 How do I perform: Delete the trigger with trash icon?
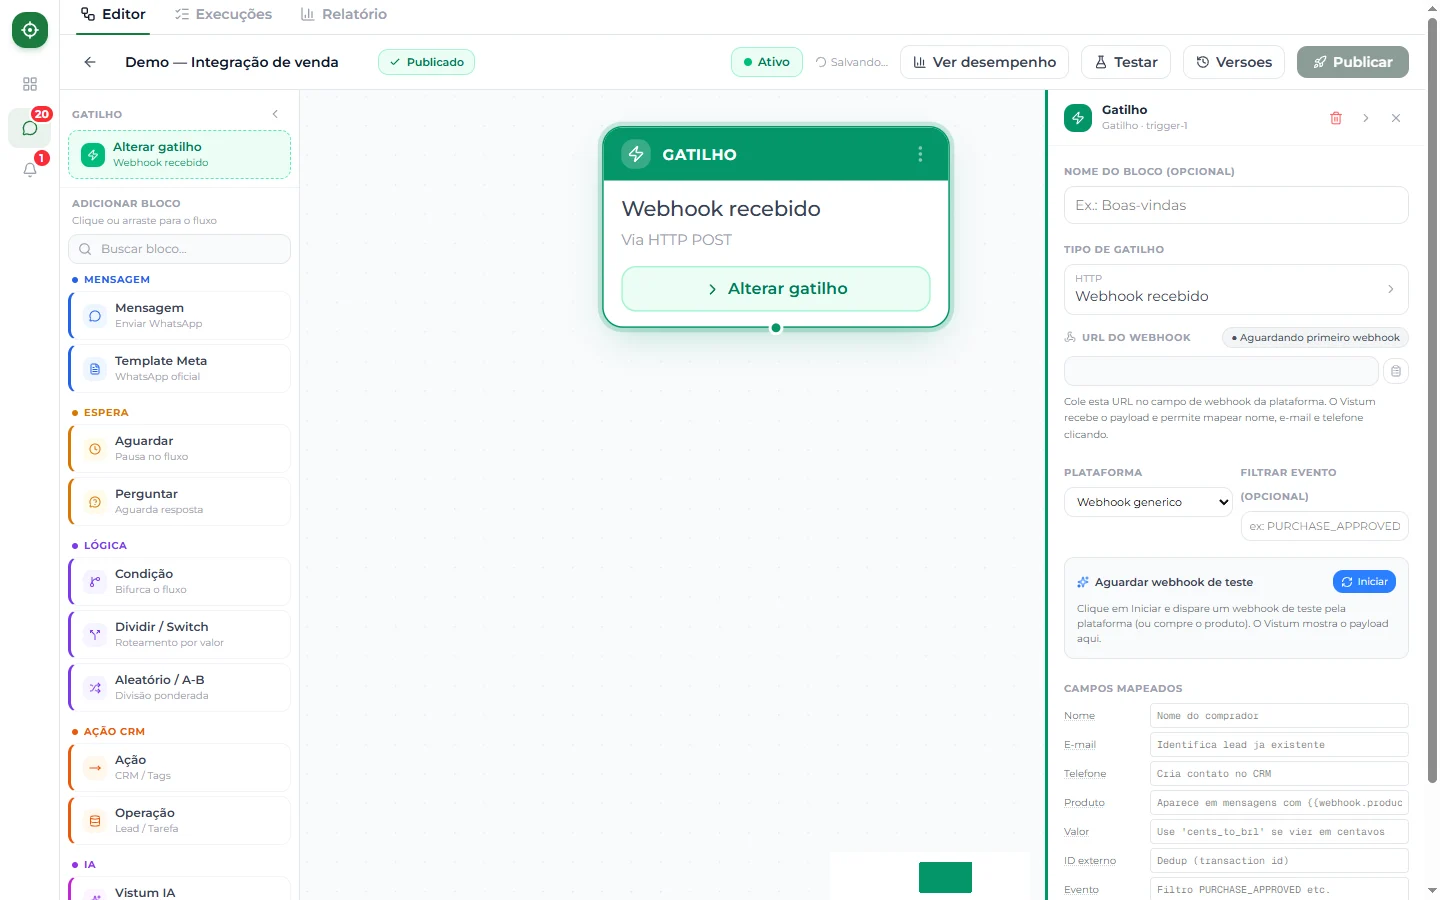(x=1336, y=118)
